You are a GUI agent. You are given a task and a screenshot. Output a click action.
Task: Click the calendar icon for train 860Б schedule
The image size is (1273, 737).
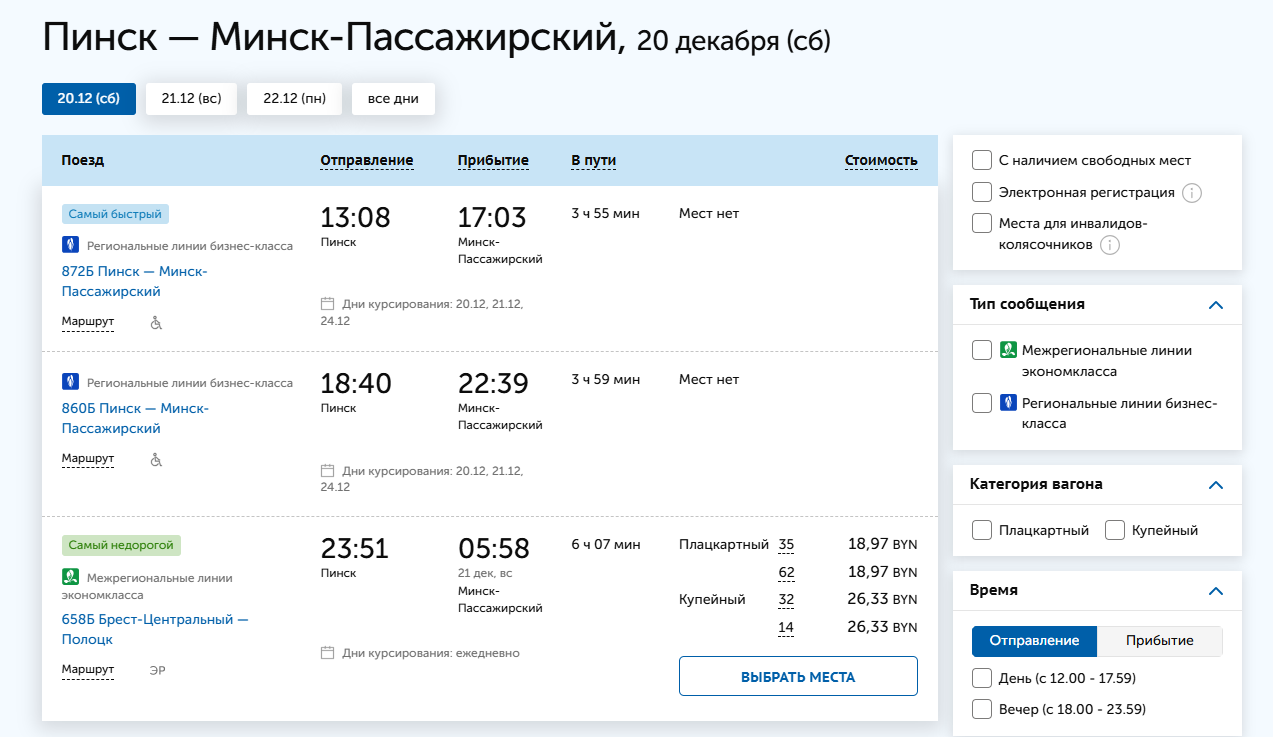tap(327, 470)
